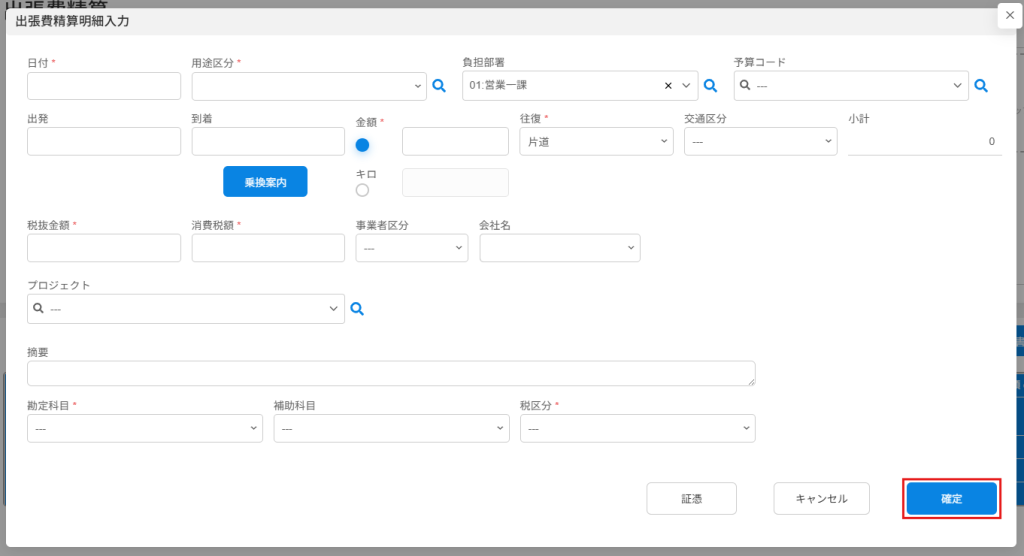Expand the 交通区分 dropdown
The height and width of the screenshot is (556, 1024).
(x=760, y=142)
